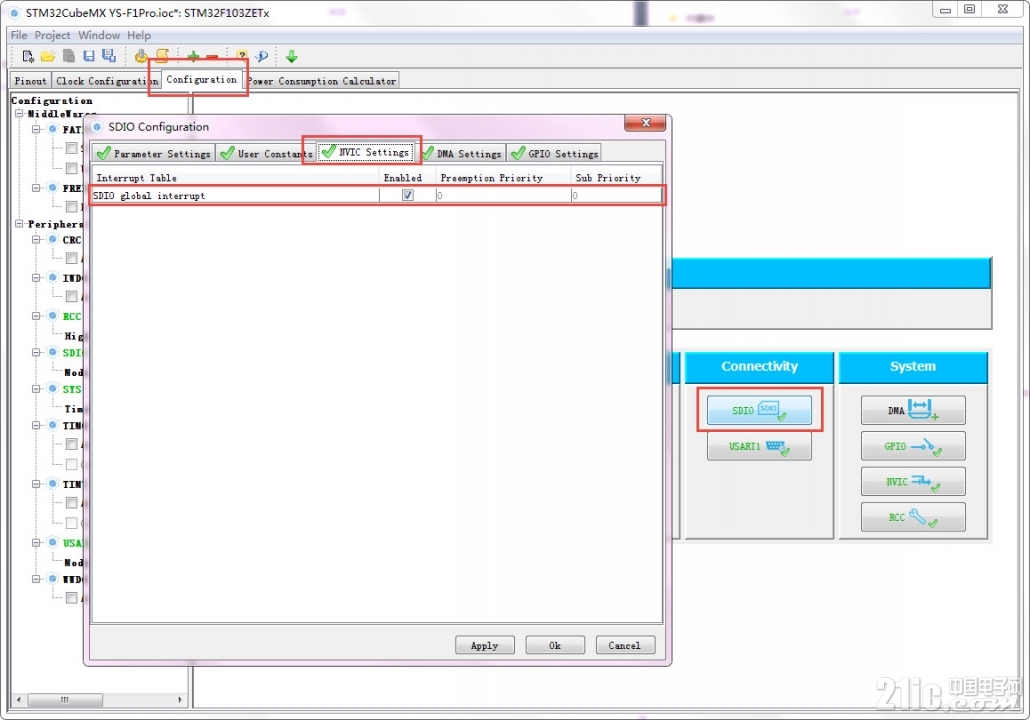Click the blue Save floppy icon

pos(89,56)
